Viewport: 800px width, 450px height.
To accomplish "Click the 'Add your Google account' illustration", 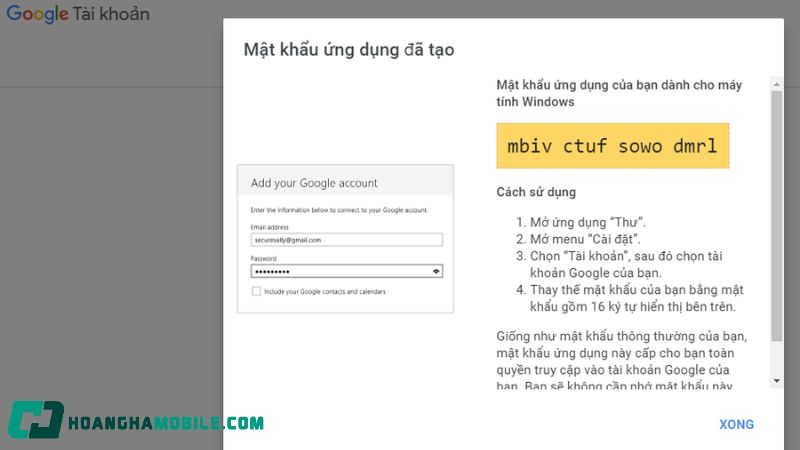I will click(345, 239).
